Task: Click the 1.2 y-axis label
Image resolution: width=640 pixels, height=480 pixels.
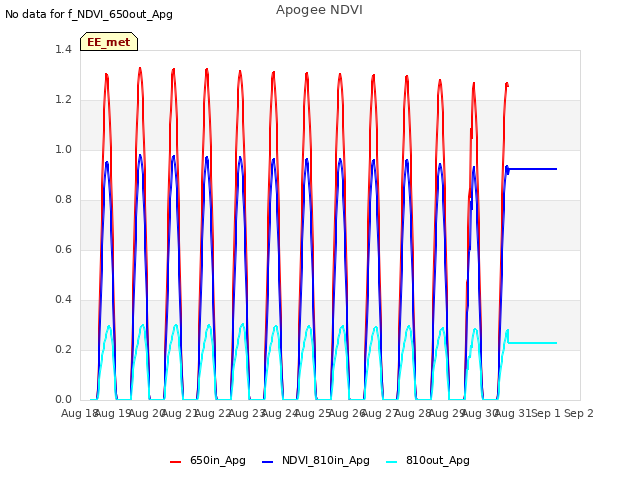Action: click(63, 100)
